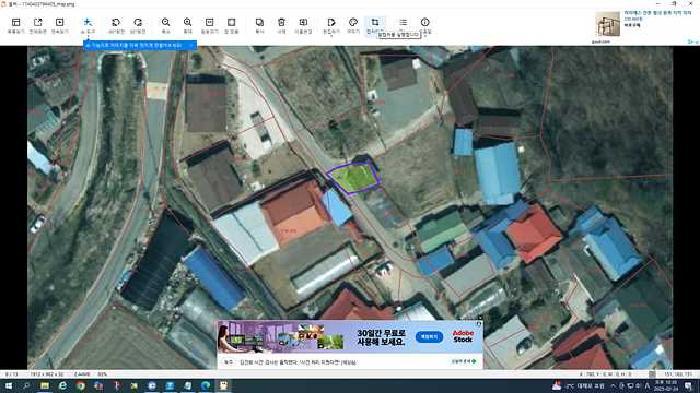The height and width of the screenshot is (393, 700).
Task: Close the blue tooltip banner
Action: (x=191, y=46)
